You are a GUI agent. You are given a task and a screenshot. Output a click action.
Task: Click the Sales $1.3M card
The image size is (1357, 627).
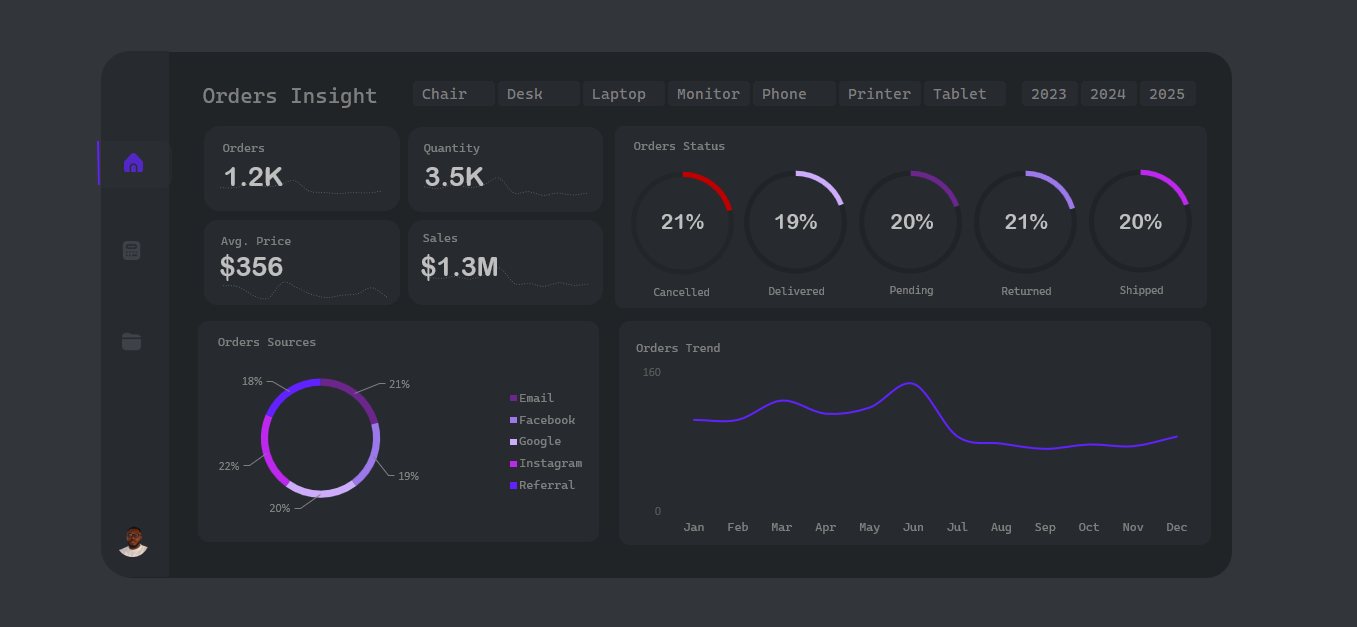pyautogui.click(x=506, y=262)
